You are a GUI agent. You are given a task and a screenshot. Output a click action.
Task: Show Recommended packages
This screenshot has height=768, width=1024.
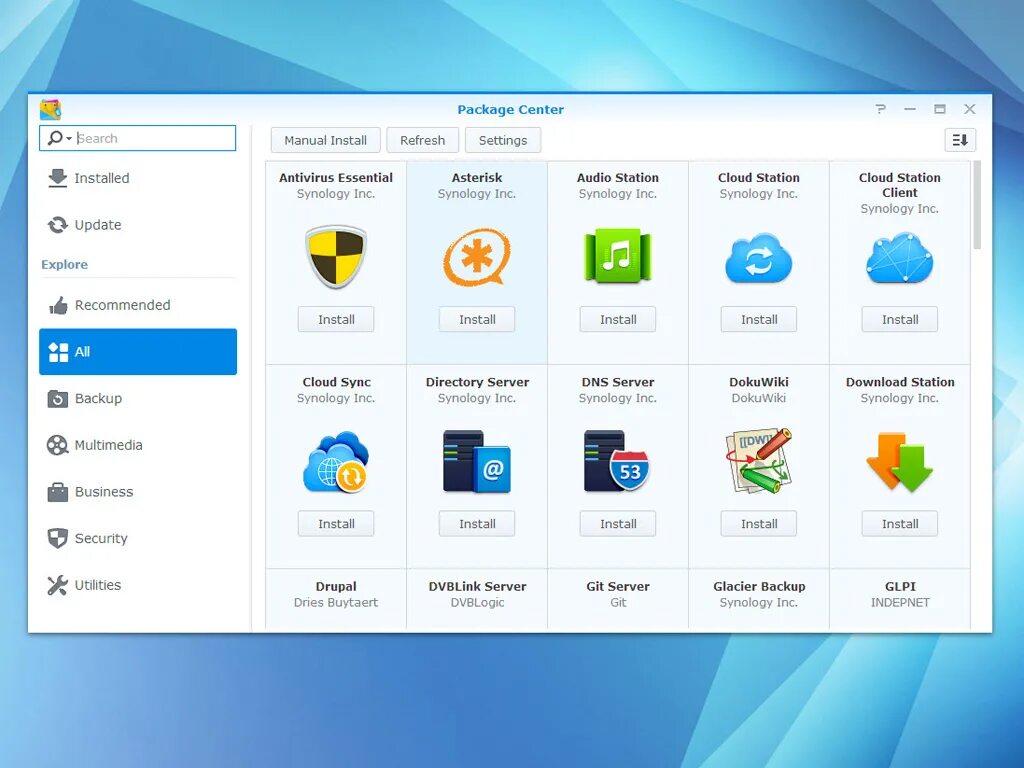pos(137,305)
